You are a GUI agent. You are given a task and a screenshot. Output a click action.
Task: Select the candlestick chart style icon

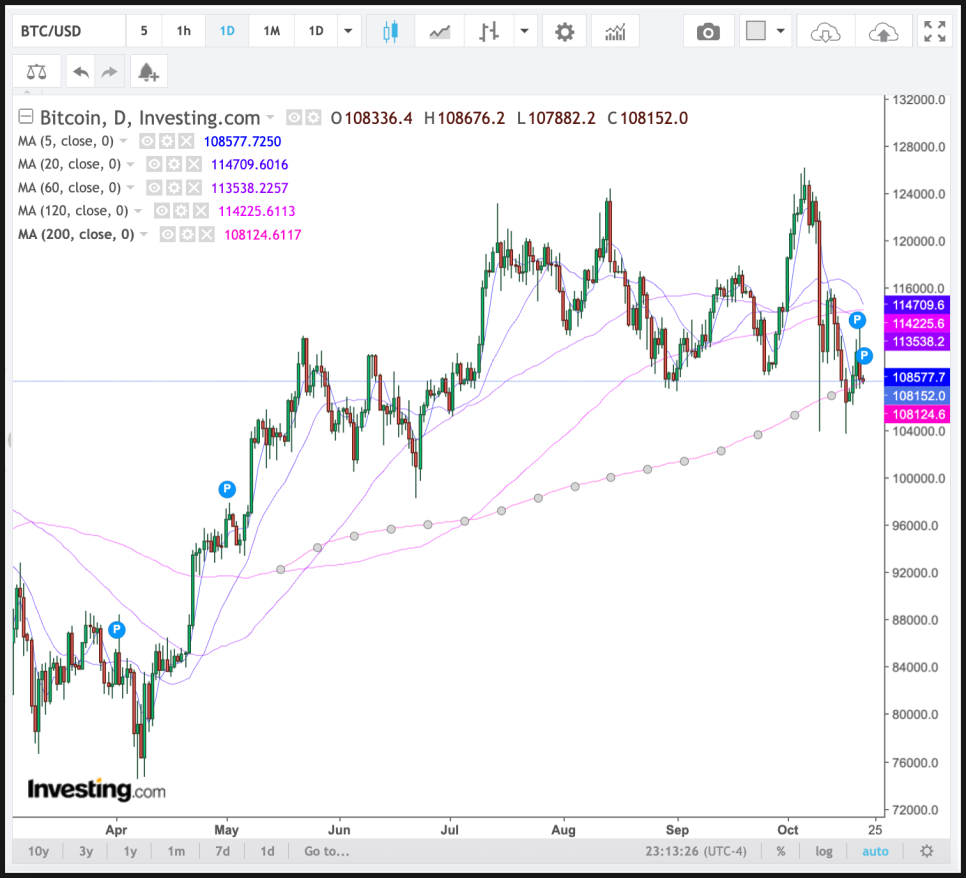(x=390, y=31)
